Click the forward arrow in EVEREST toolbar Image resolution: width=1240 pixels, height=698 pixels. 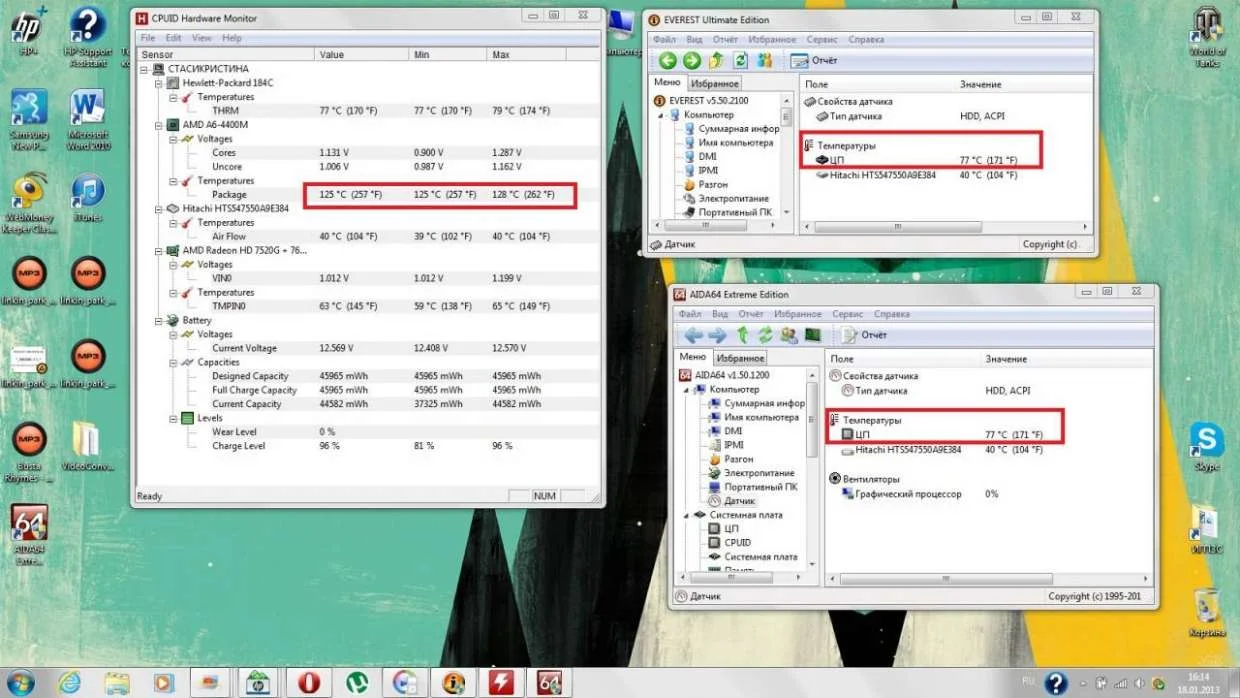coord(691,61)
